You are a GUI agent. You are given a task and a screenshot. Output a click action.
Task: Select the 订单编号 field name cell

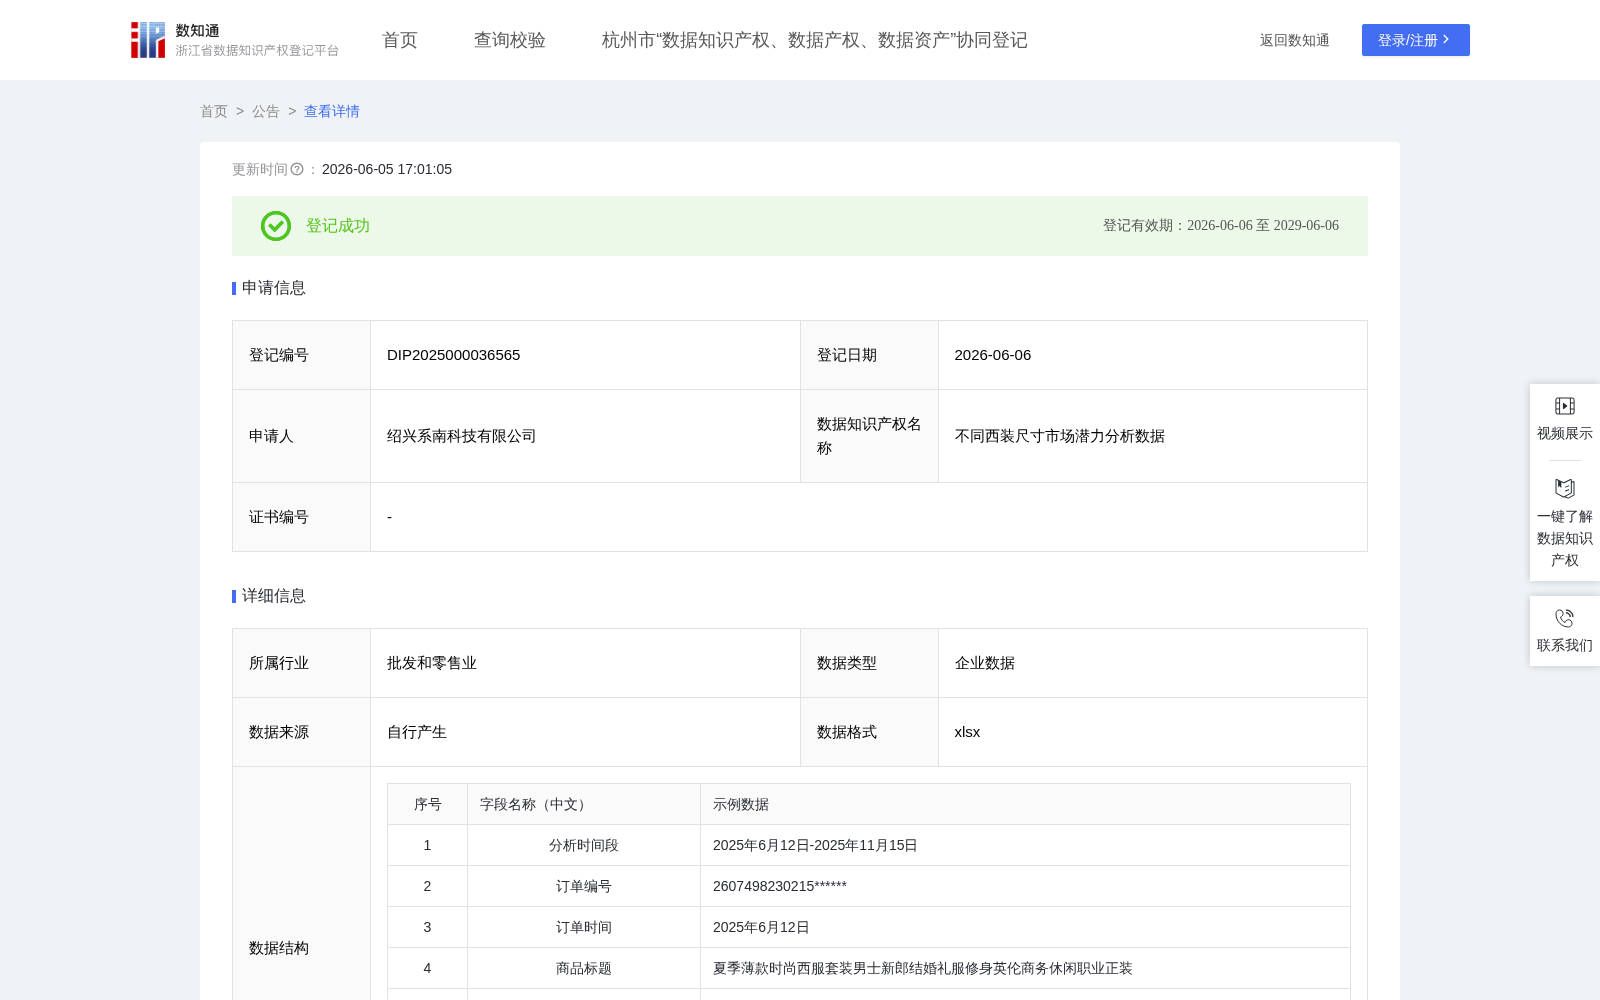point(584,886)
